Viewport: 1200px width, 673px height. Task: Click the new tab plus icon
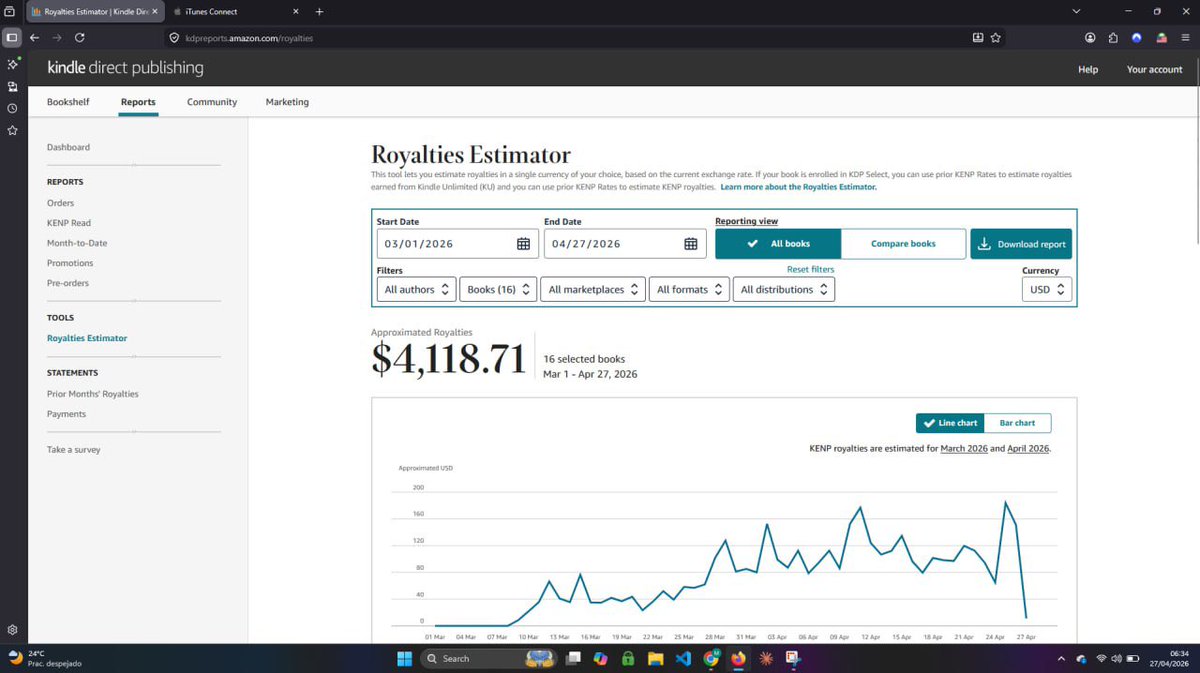[x=319, y=11]
